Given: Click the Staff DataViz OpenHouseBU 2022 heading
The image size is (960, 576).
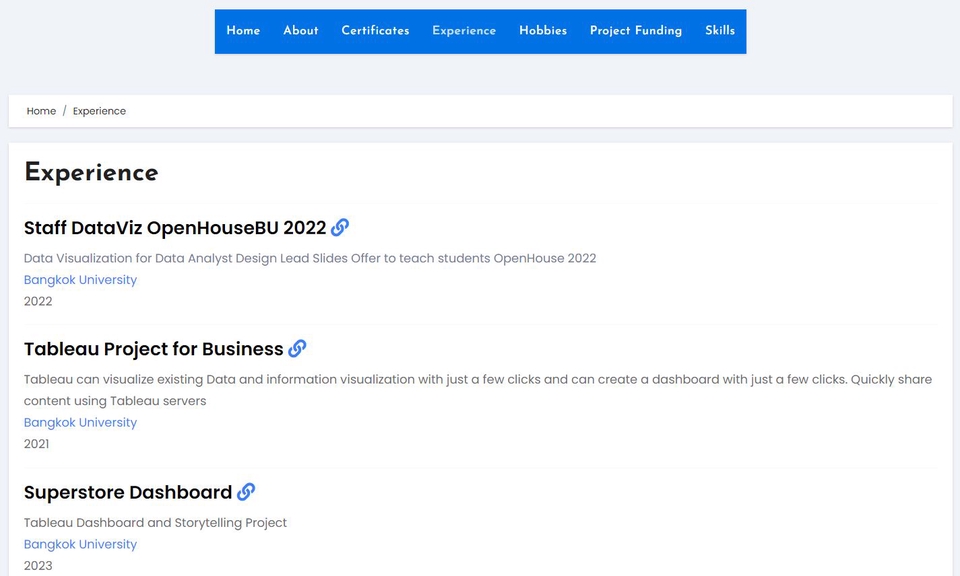Looking at the screenshot, I should [175, 228].
